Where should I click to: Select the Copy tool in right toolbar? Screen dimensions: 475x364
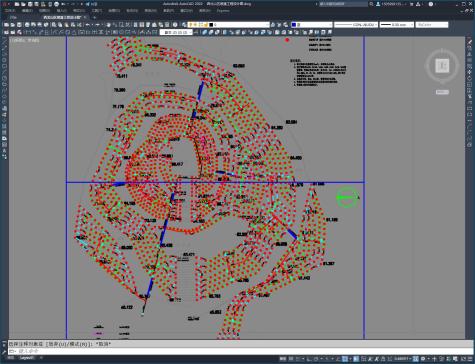pyautogui.click(x=469, y=47)
